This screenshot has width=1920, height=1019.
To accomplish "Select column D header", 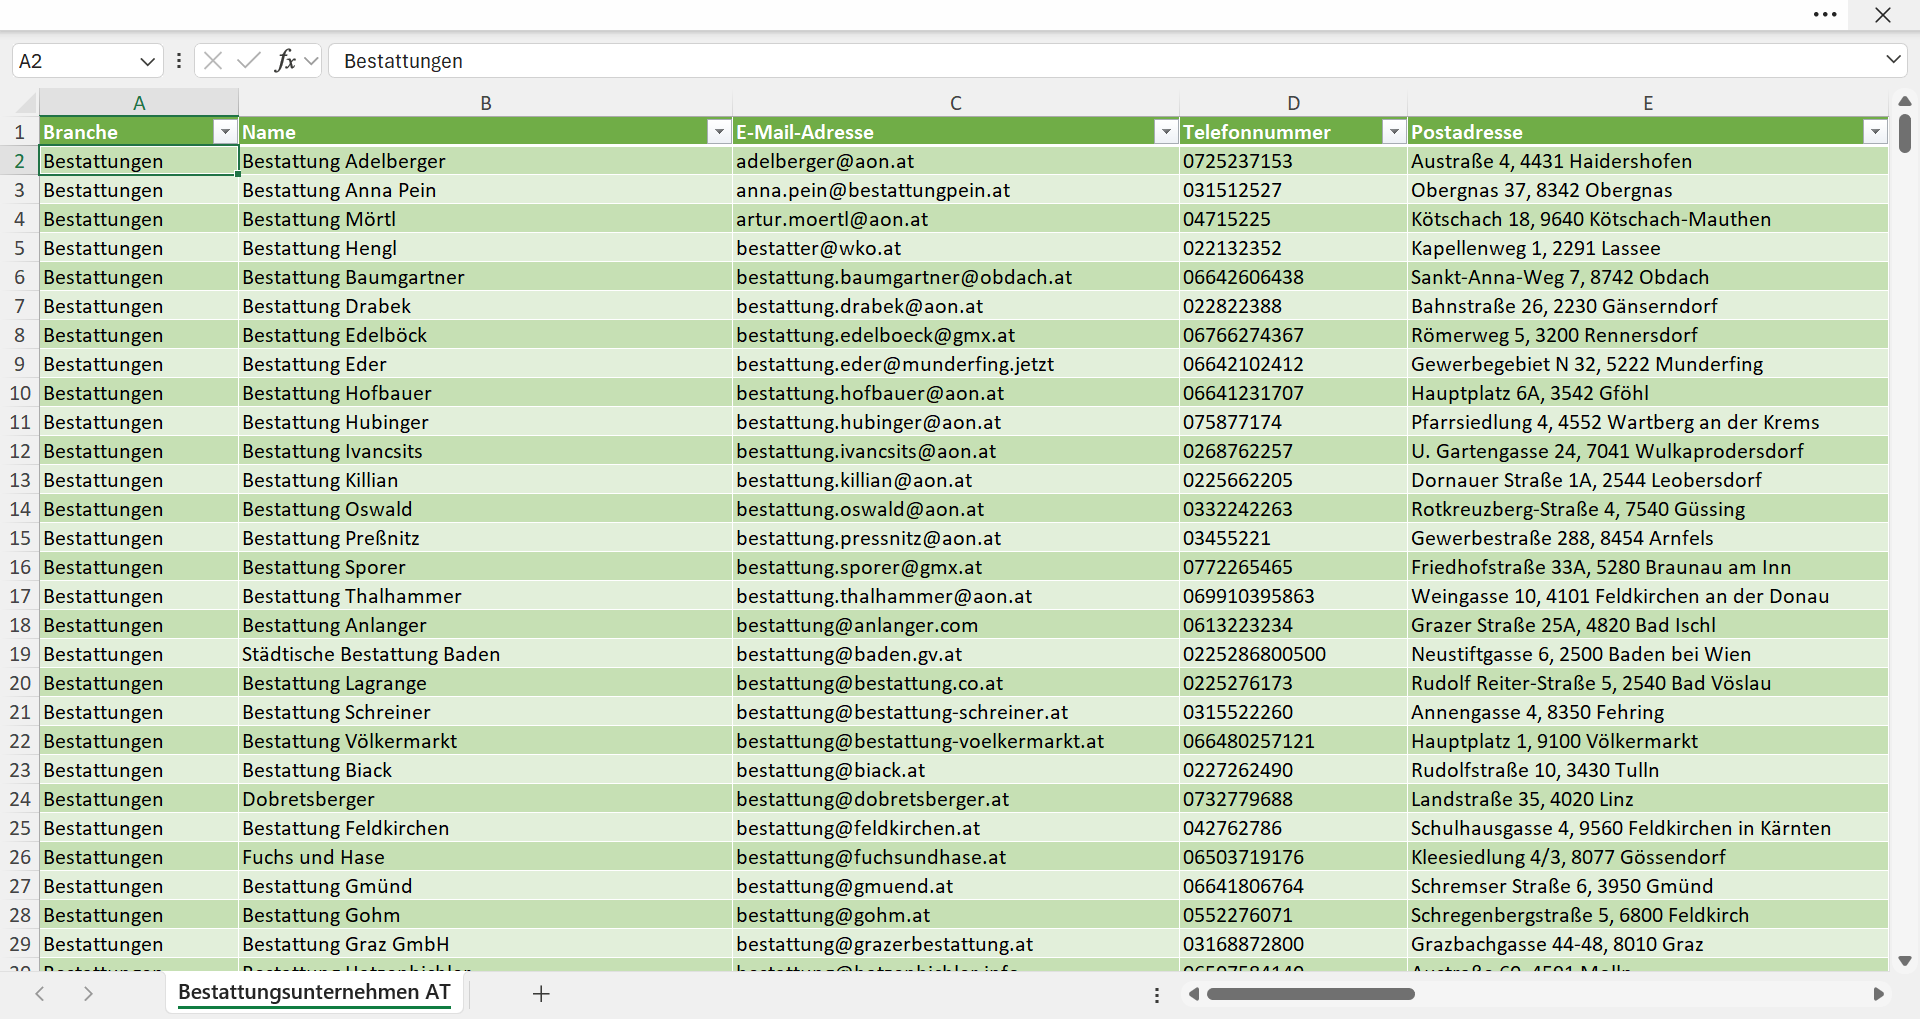I will pyautogui.click(x=1293, y=103).
